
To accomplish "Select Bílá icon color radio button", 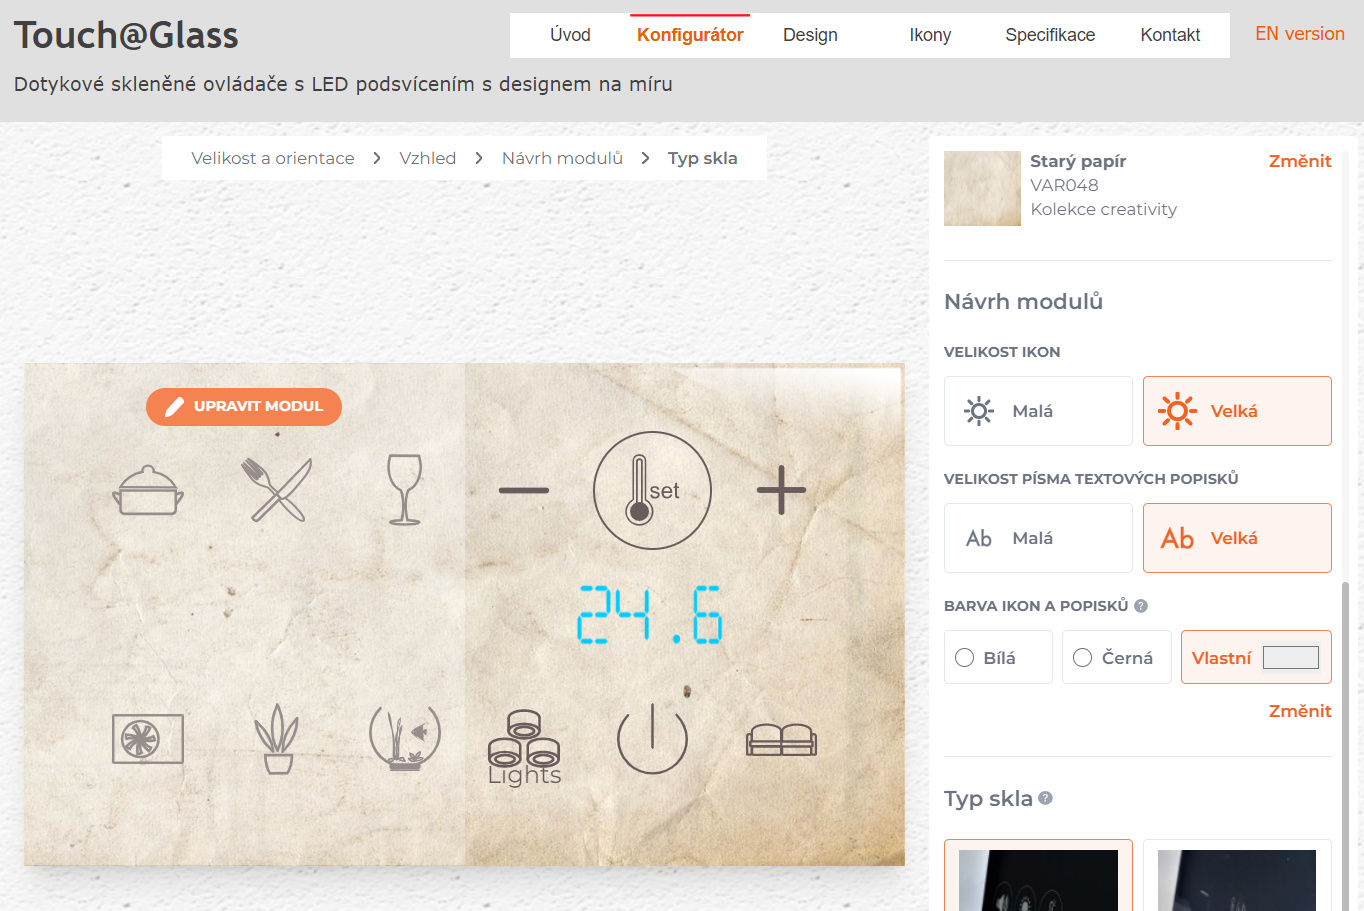I will click(965, 658).
